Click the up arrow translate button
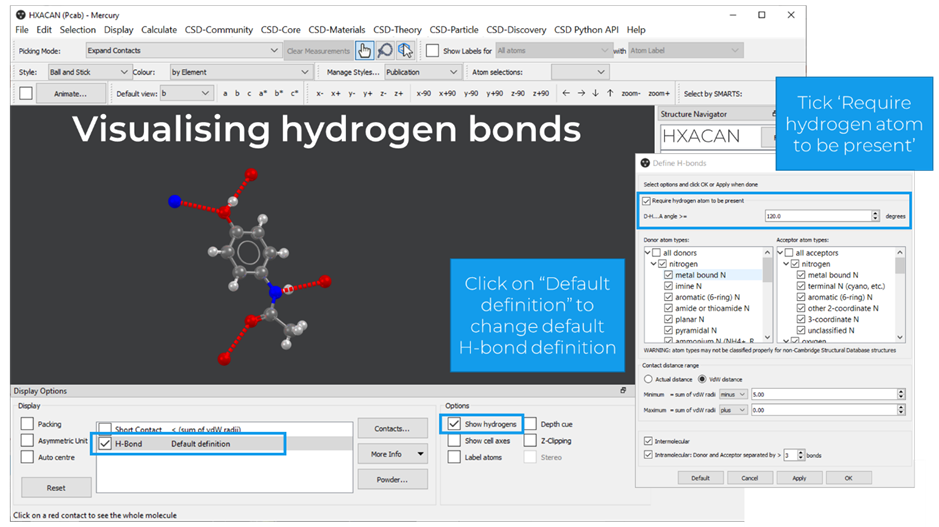939x527 pixels. (611, 94)
